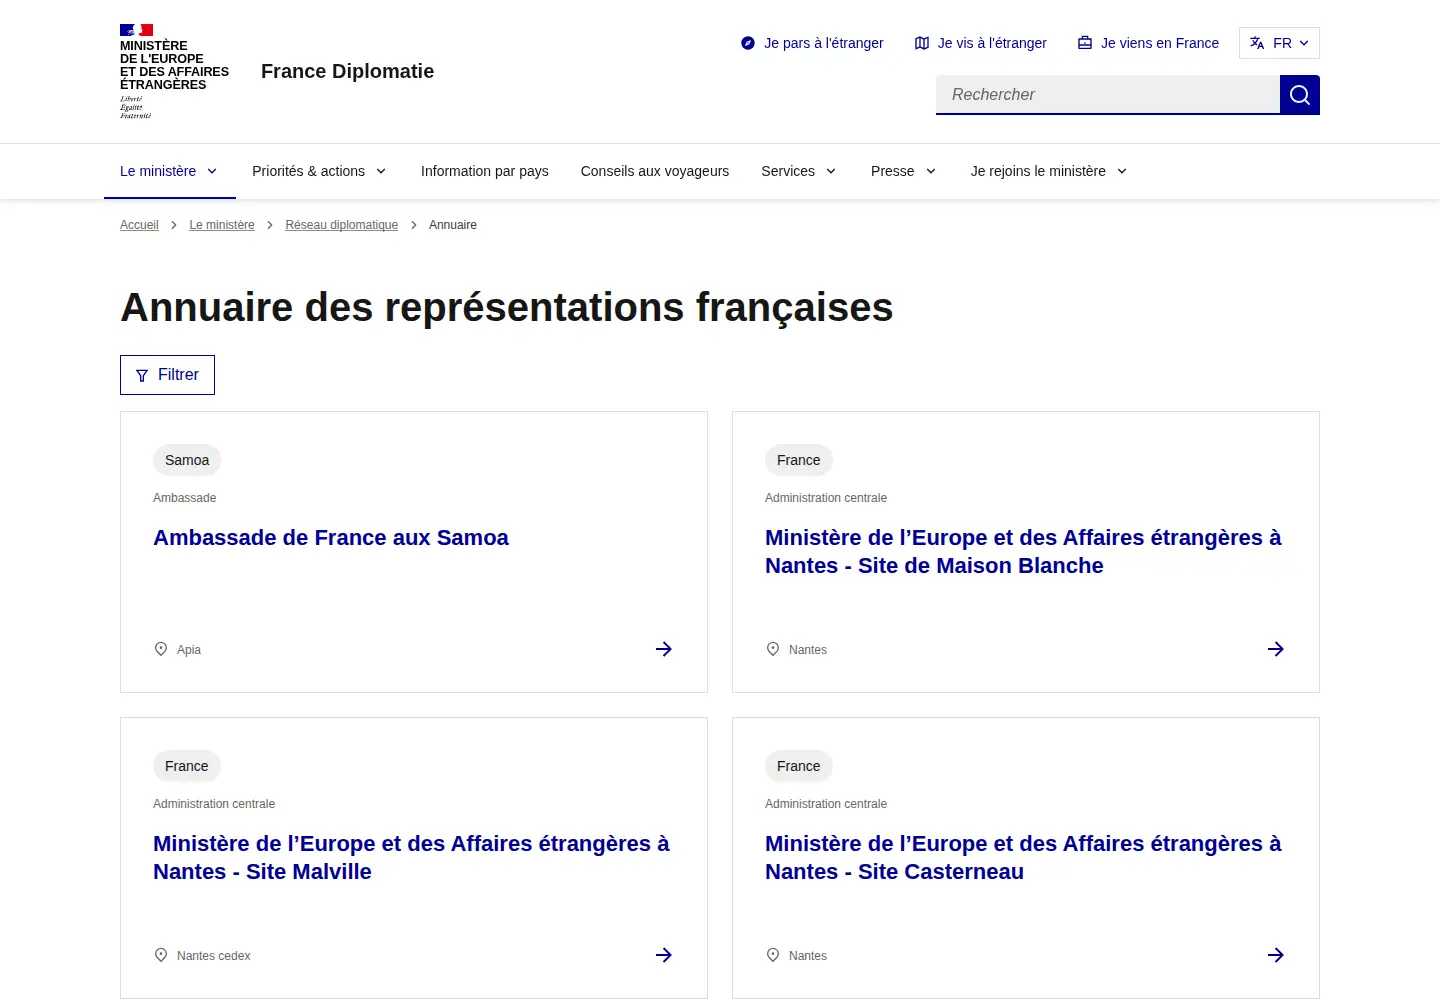Click arrow on Ambassade de France aux Samoa card

pos(664,649)
